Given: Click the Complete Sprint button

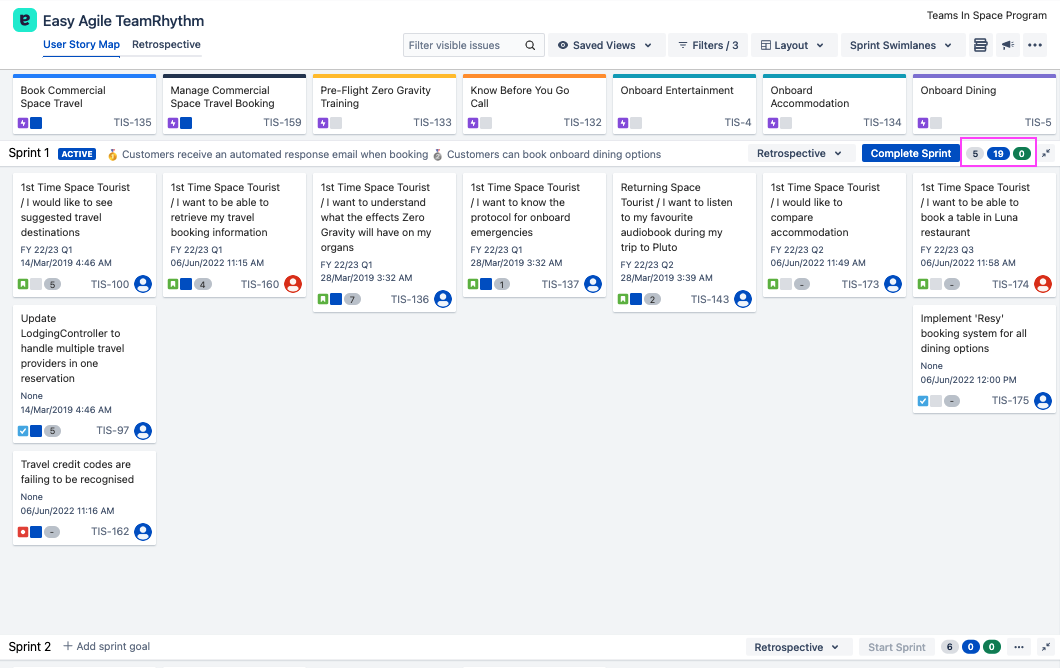Looking at the screenshot, I should pyautogui.click(x=910, y=154).
